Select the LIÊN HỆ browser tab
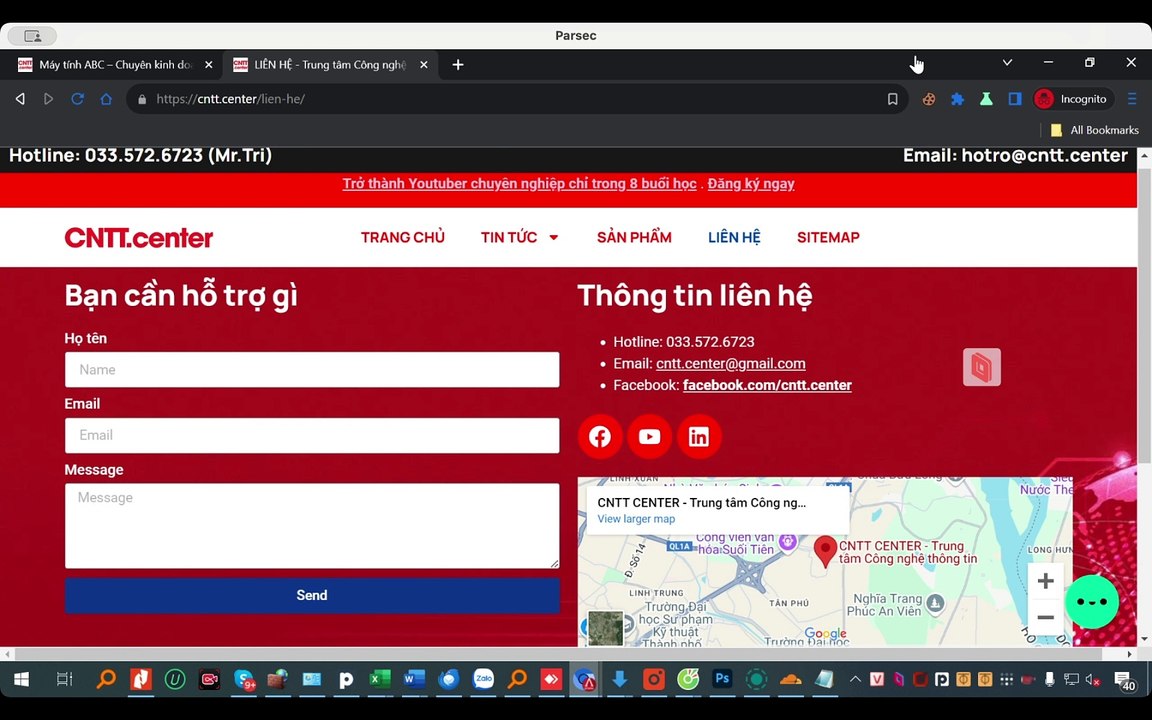 click(330, 65)
